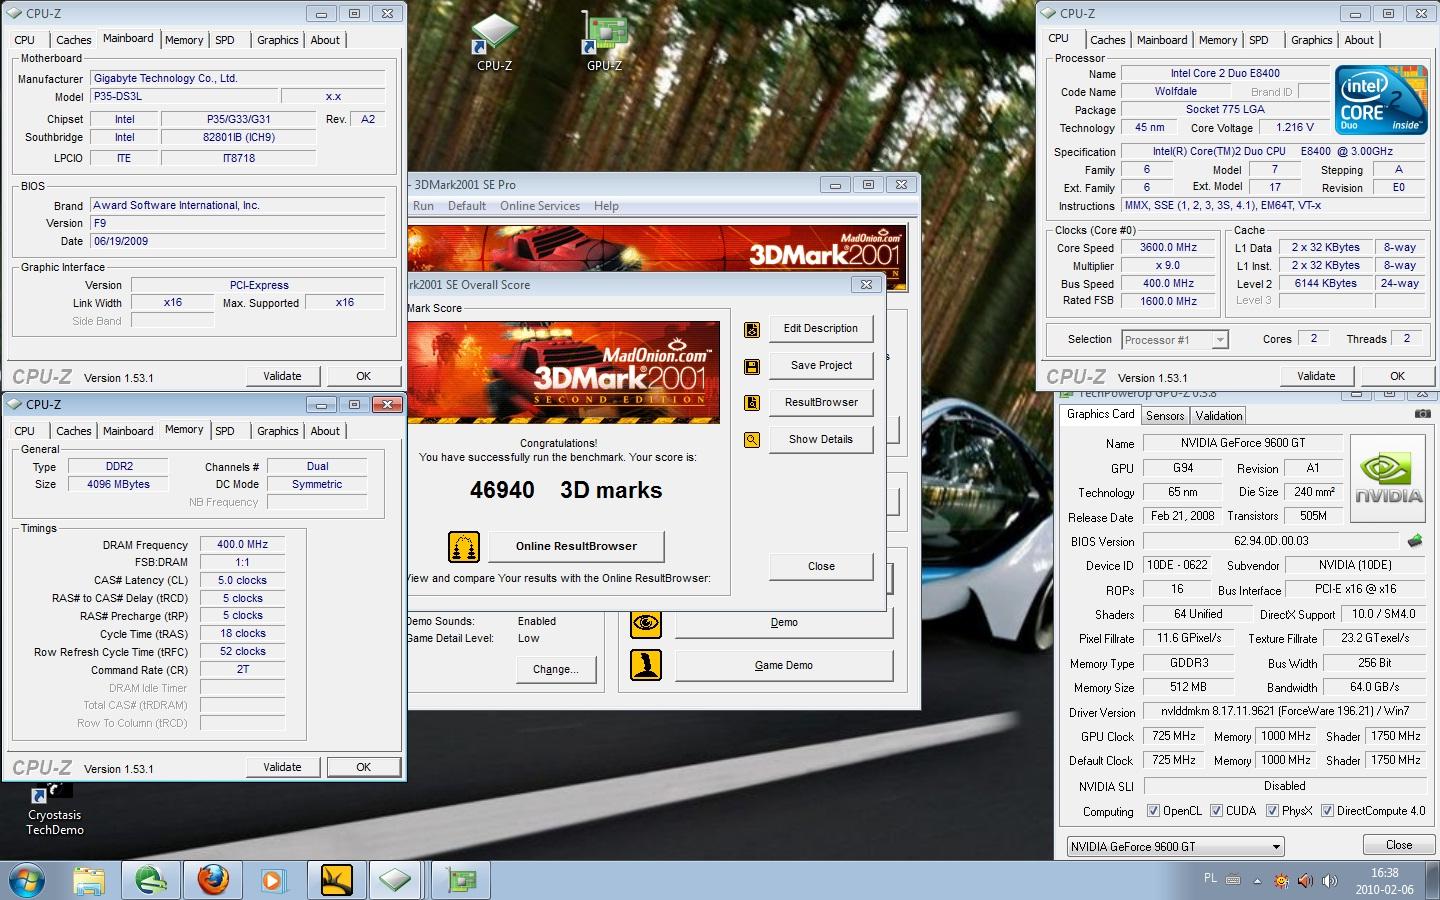Toggle the PhysX checkbox
Viewport: 1440px width, 900px height.
(1272, 811)
